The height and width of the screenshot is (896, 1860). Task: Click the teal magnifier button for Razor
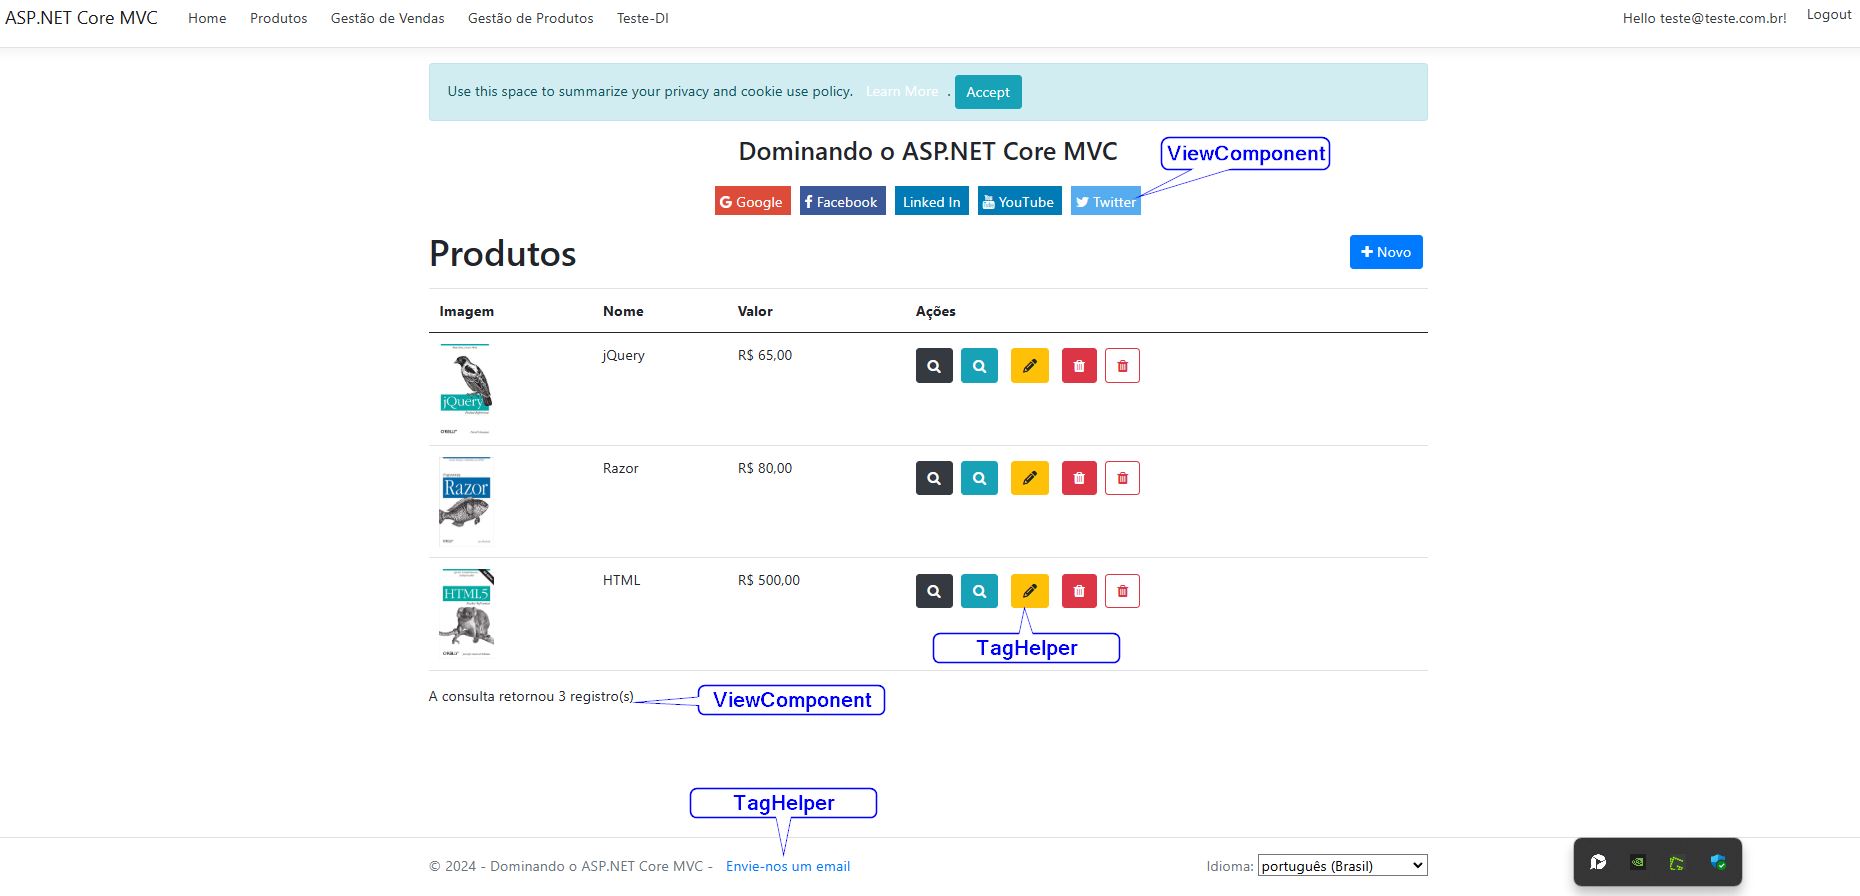pyautogui.click(x=979, y=478)
